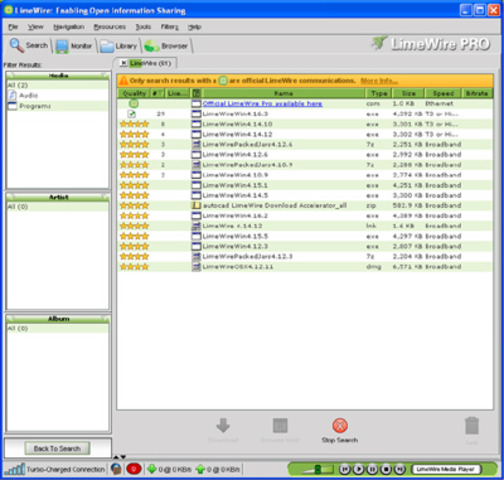
Task: Sort results by Size column
Action: pos(408,93)
